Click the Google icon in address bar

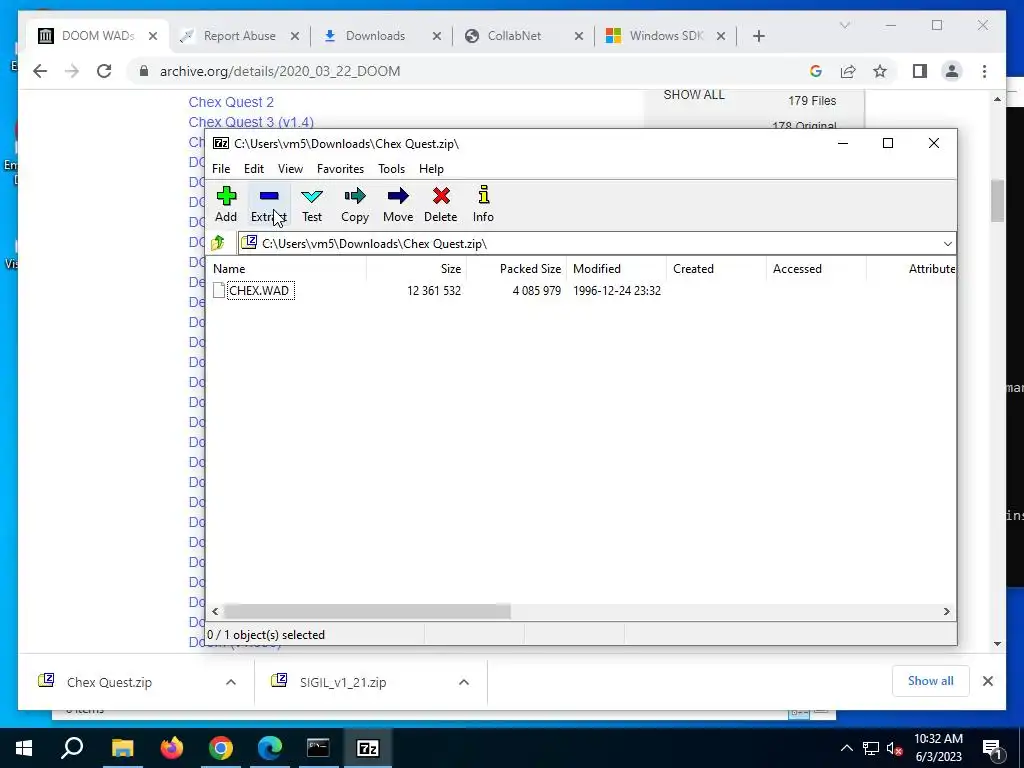816,71
